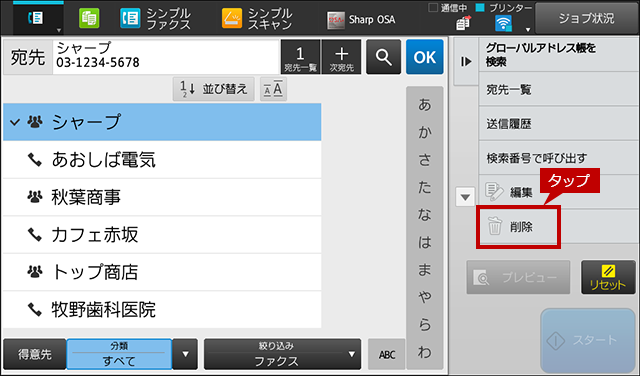Tap the text size change icon
The height and width of the screenshot is (376, 640).
273,89
